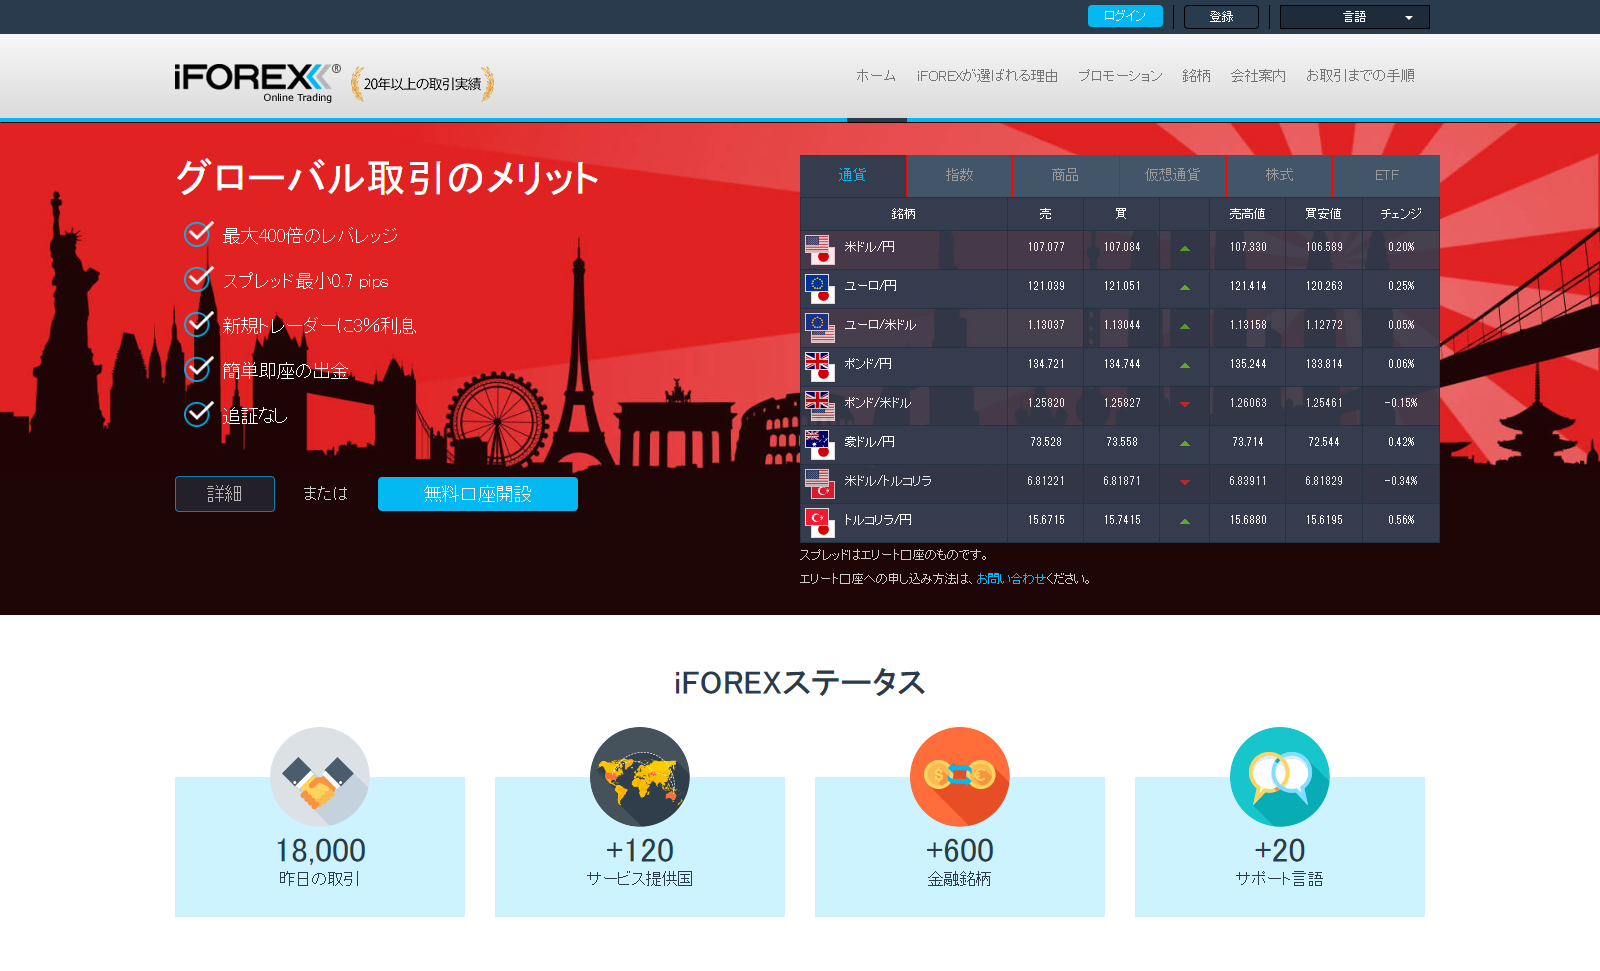Click sell price 107.077
This screenshot has width=1600, height=971.
1046,247
